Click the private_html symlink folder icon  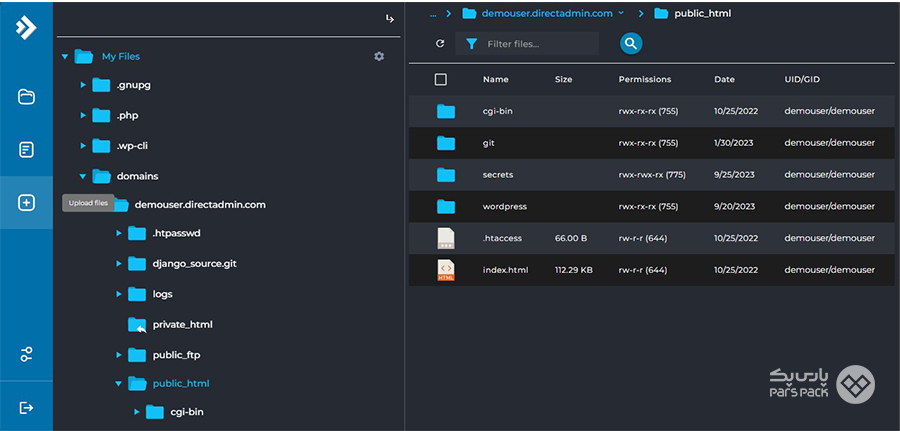(137, 325)
